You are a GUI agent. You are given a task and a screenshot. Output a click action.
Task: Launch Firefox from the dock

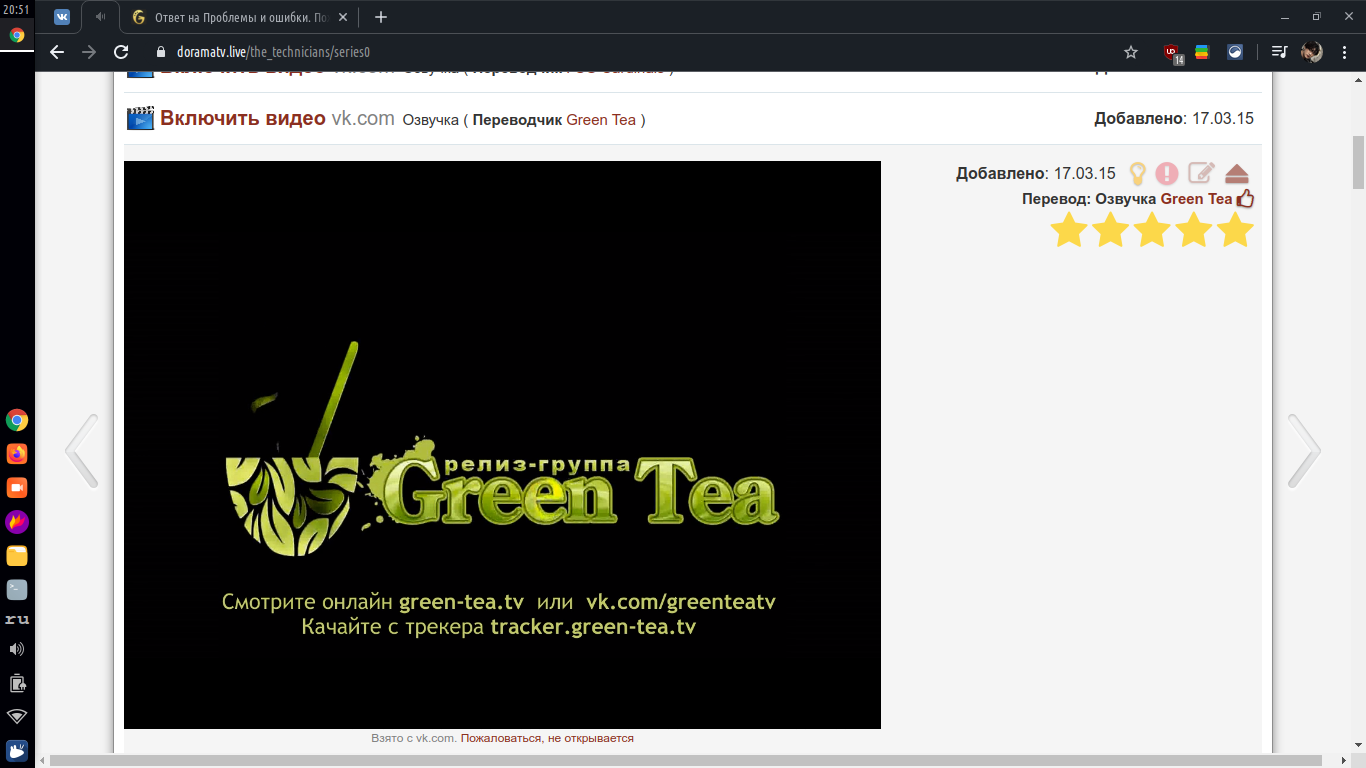click(17, 454)
